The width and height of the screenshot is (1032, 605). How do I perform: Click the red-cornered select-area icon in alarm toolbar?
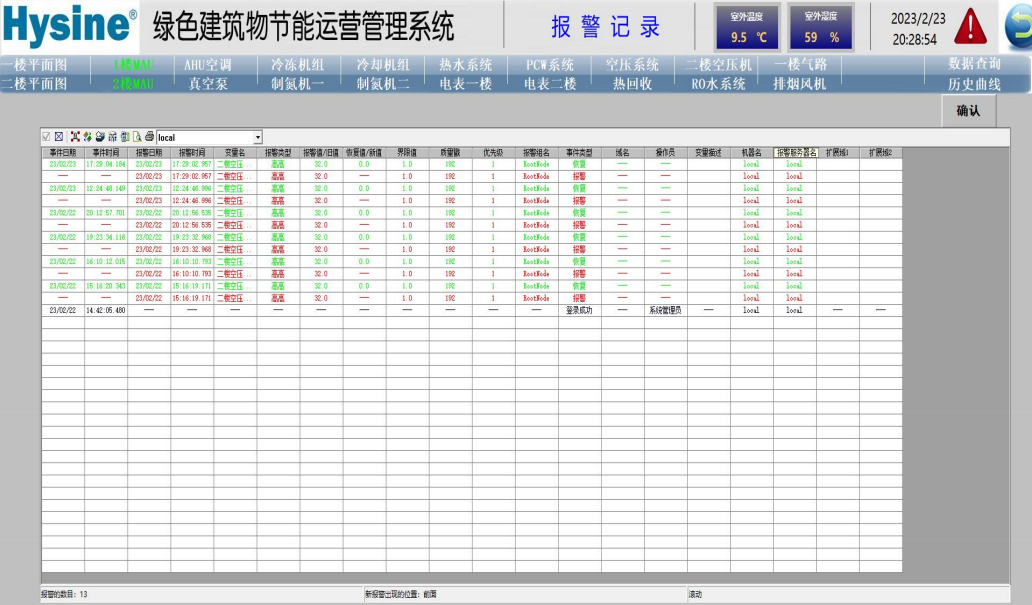click(75, 137)
